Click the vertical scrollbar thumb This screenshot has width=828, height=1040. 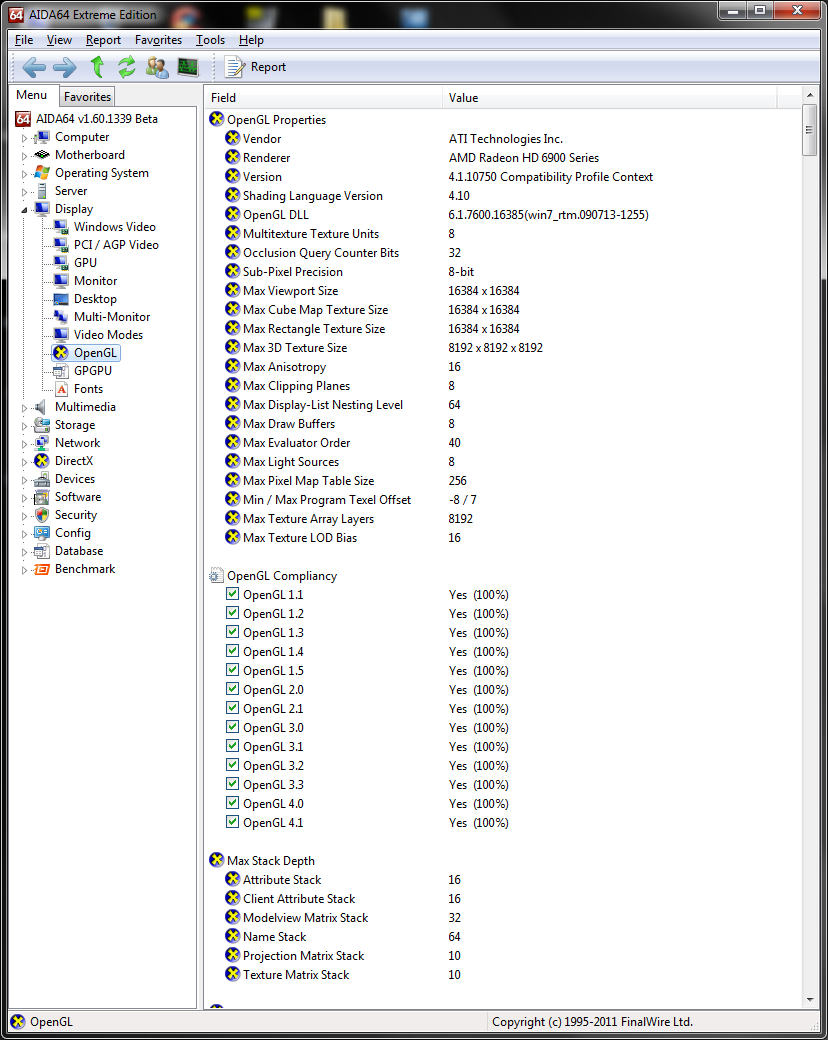click(x=809, y=130)
